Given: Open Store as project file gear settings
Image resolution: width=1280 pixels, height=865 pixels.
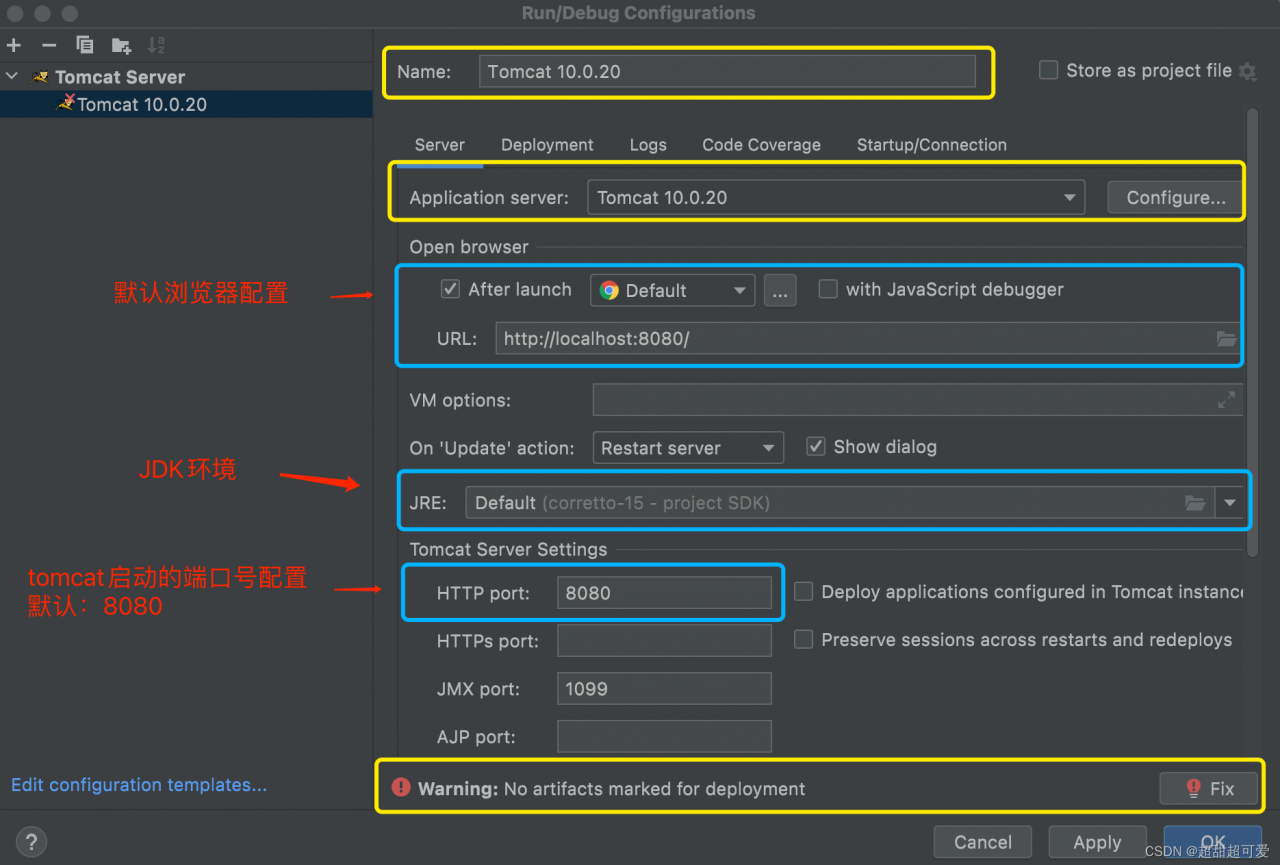Looking at the screenshot, I should click(1247, 71).
